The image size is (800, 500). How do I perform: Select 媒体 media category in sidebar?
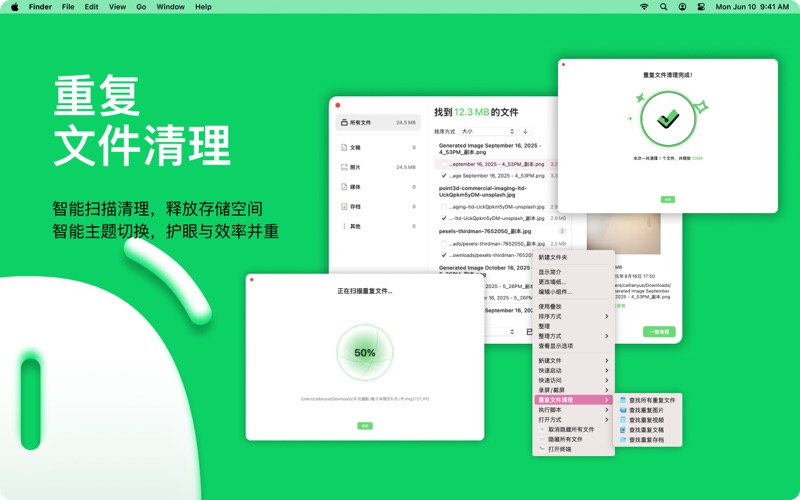coord(378,187)
